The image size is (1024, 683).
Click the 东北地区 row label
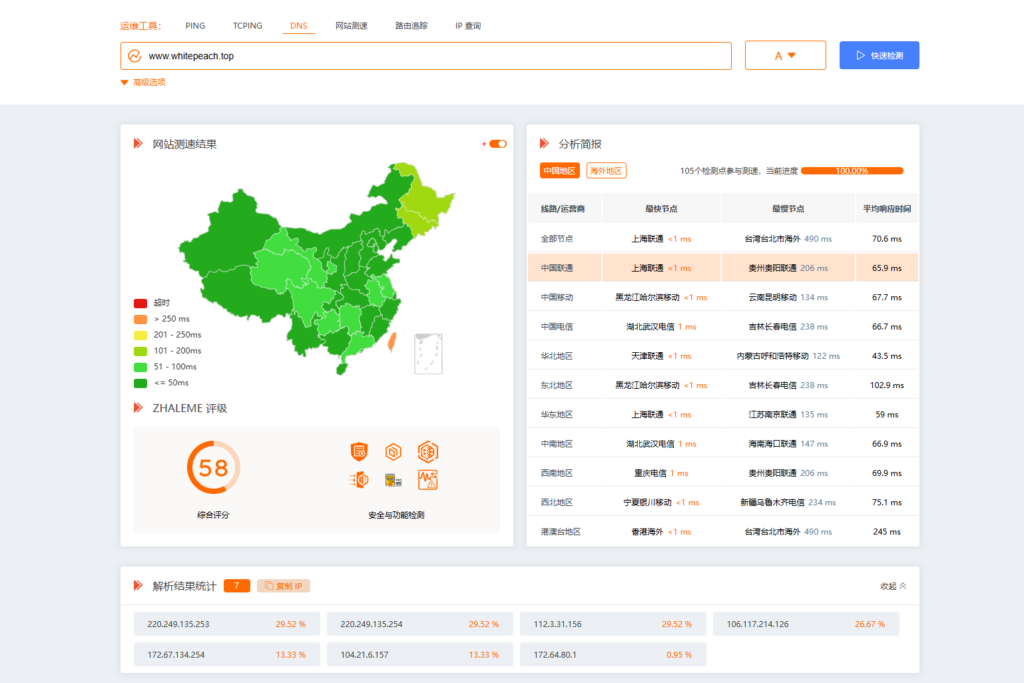tap(557, 385)
